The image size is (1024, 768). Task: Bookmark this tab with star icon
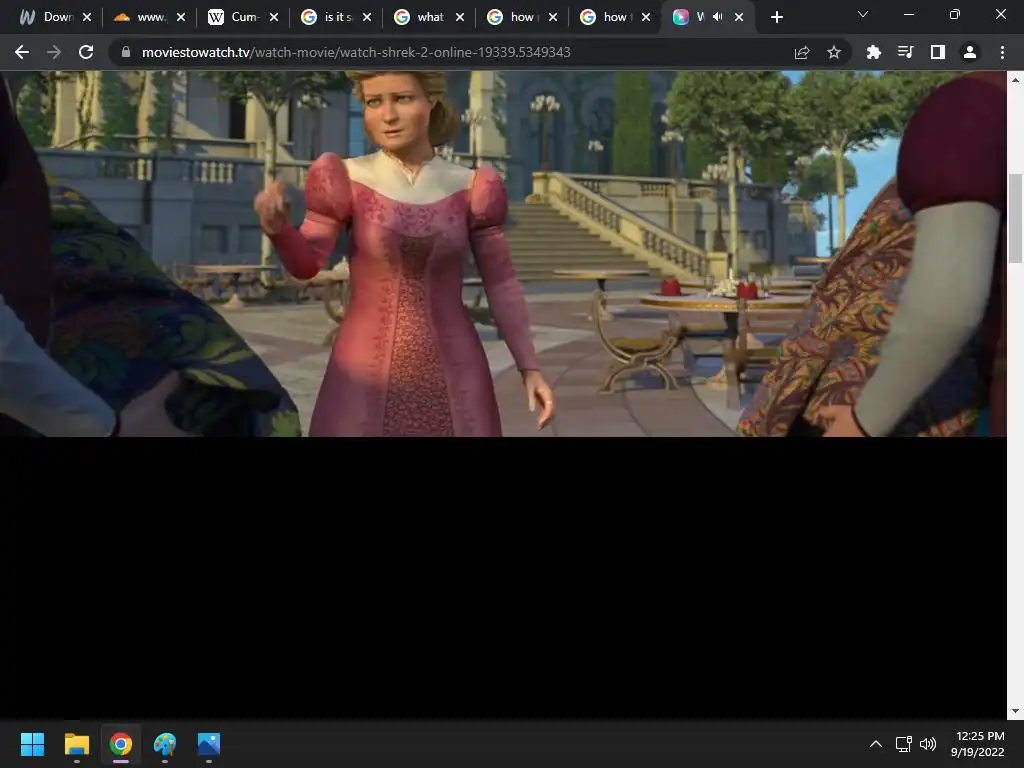[834, 52]
